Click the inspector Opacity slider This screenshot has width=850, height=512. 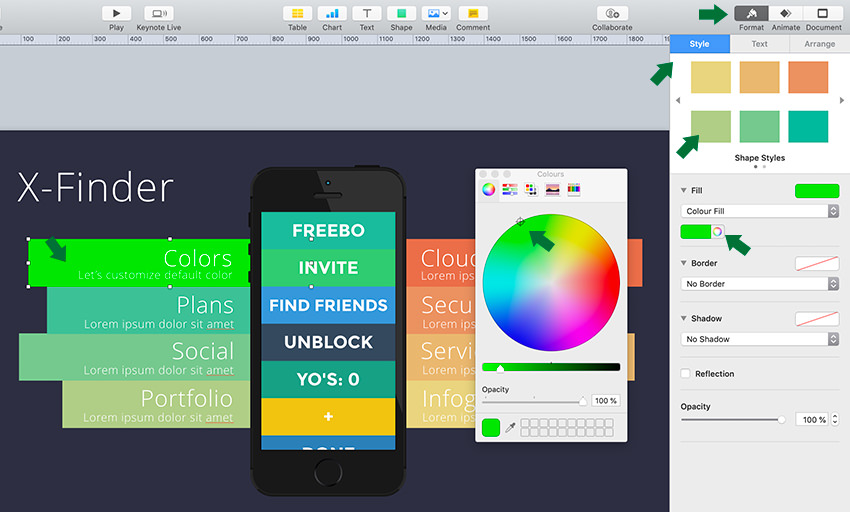733,419
